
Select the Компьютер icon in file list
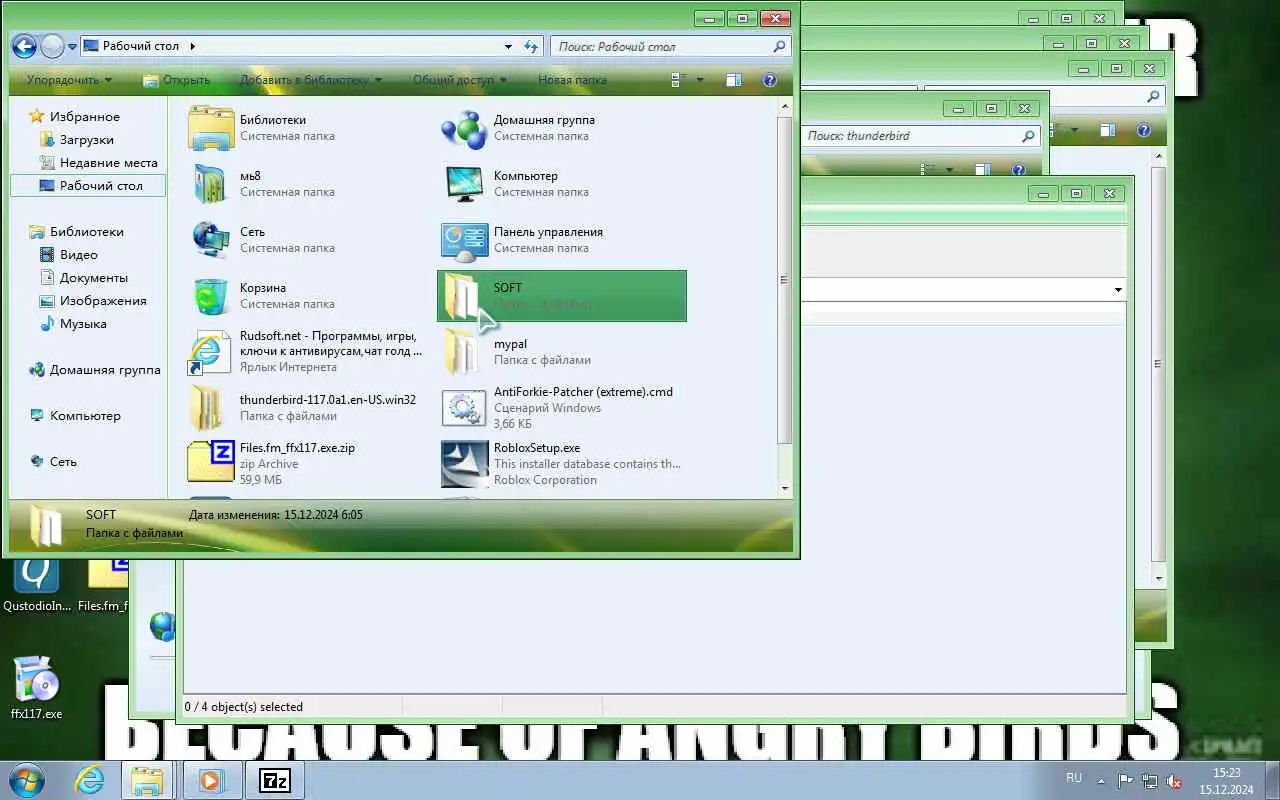(464, 184)
